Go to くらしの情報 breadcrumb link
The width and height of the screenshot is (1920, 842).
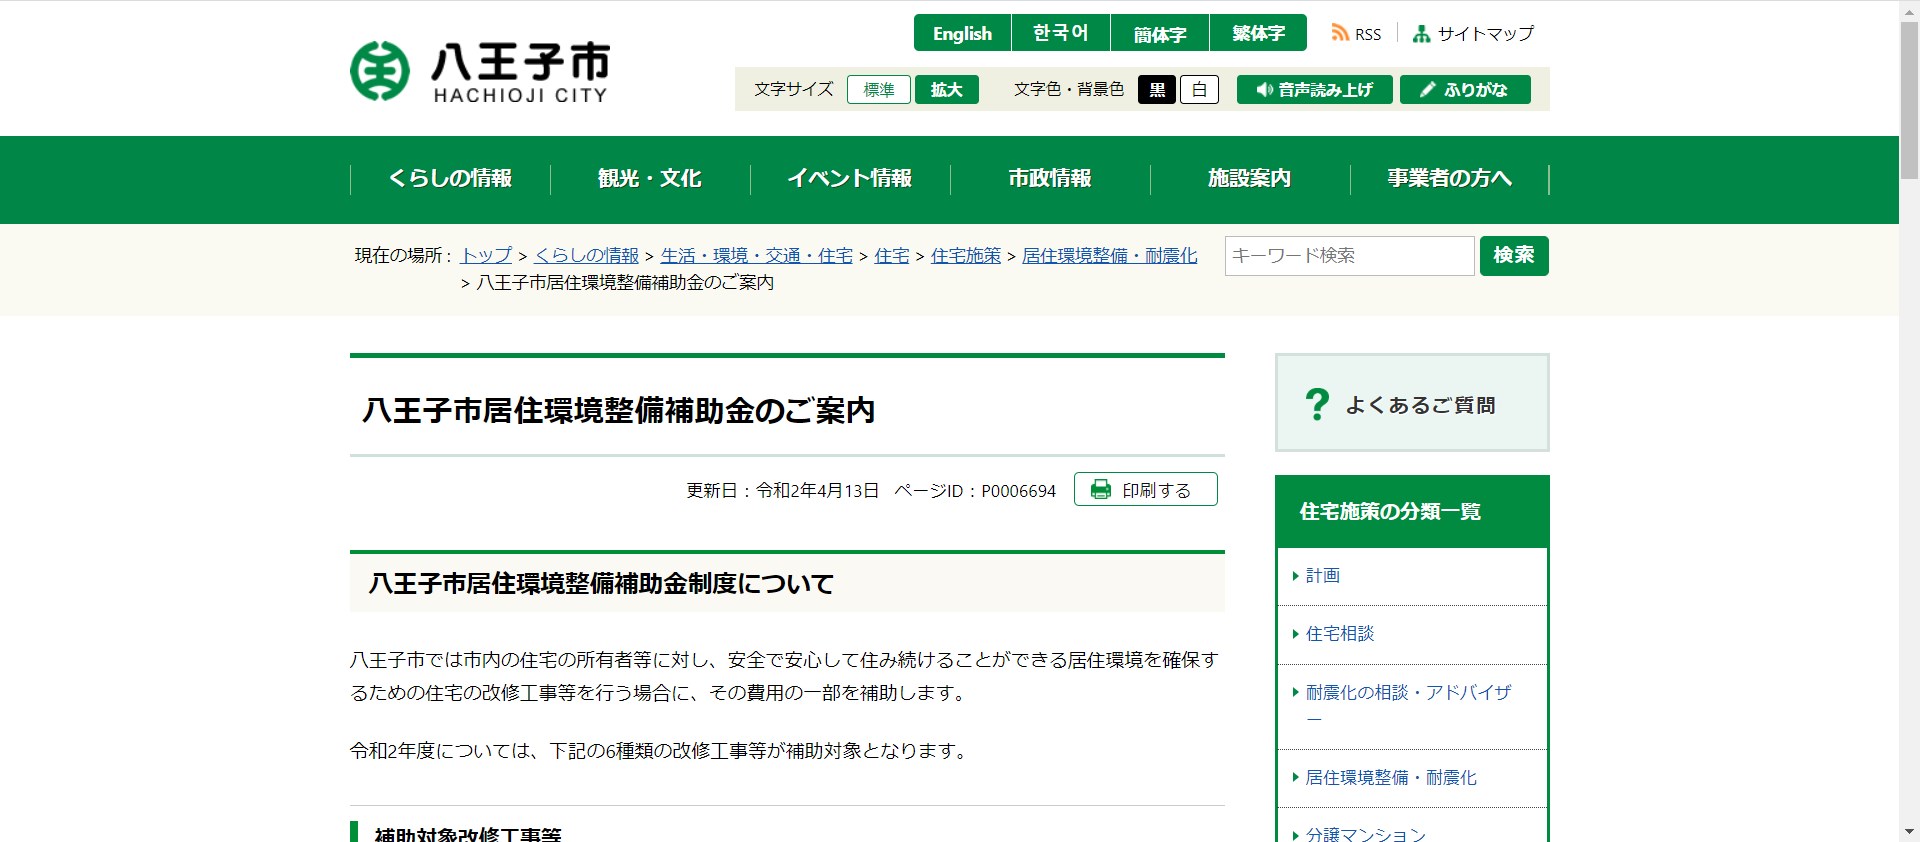[586, 256]
